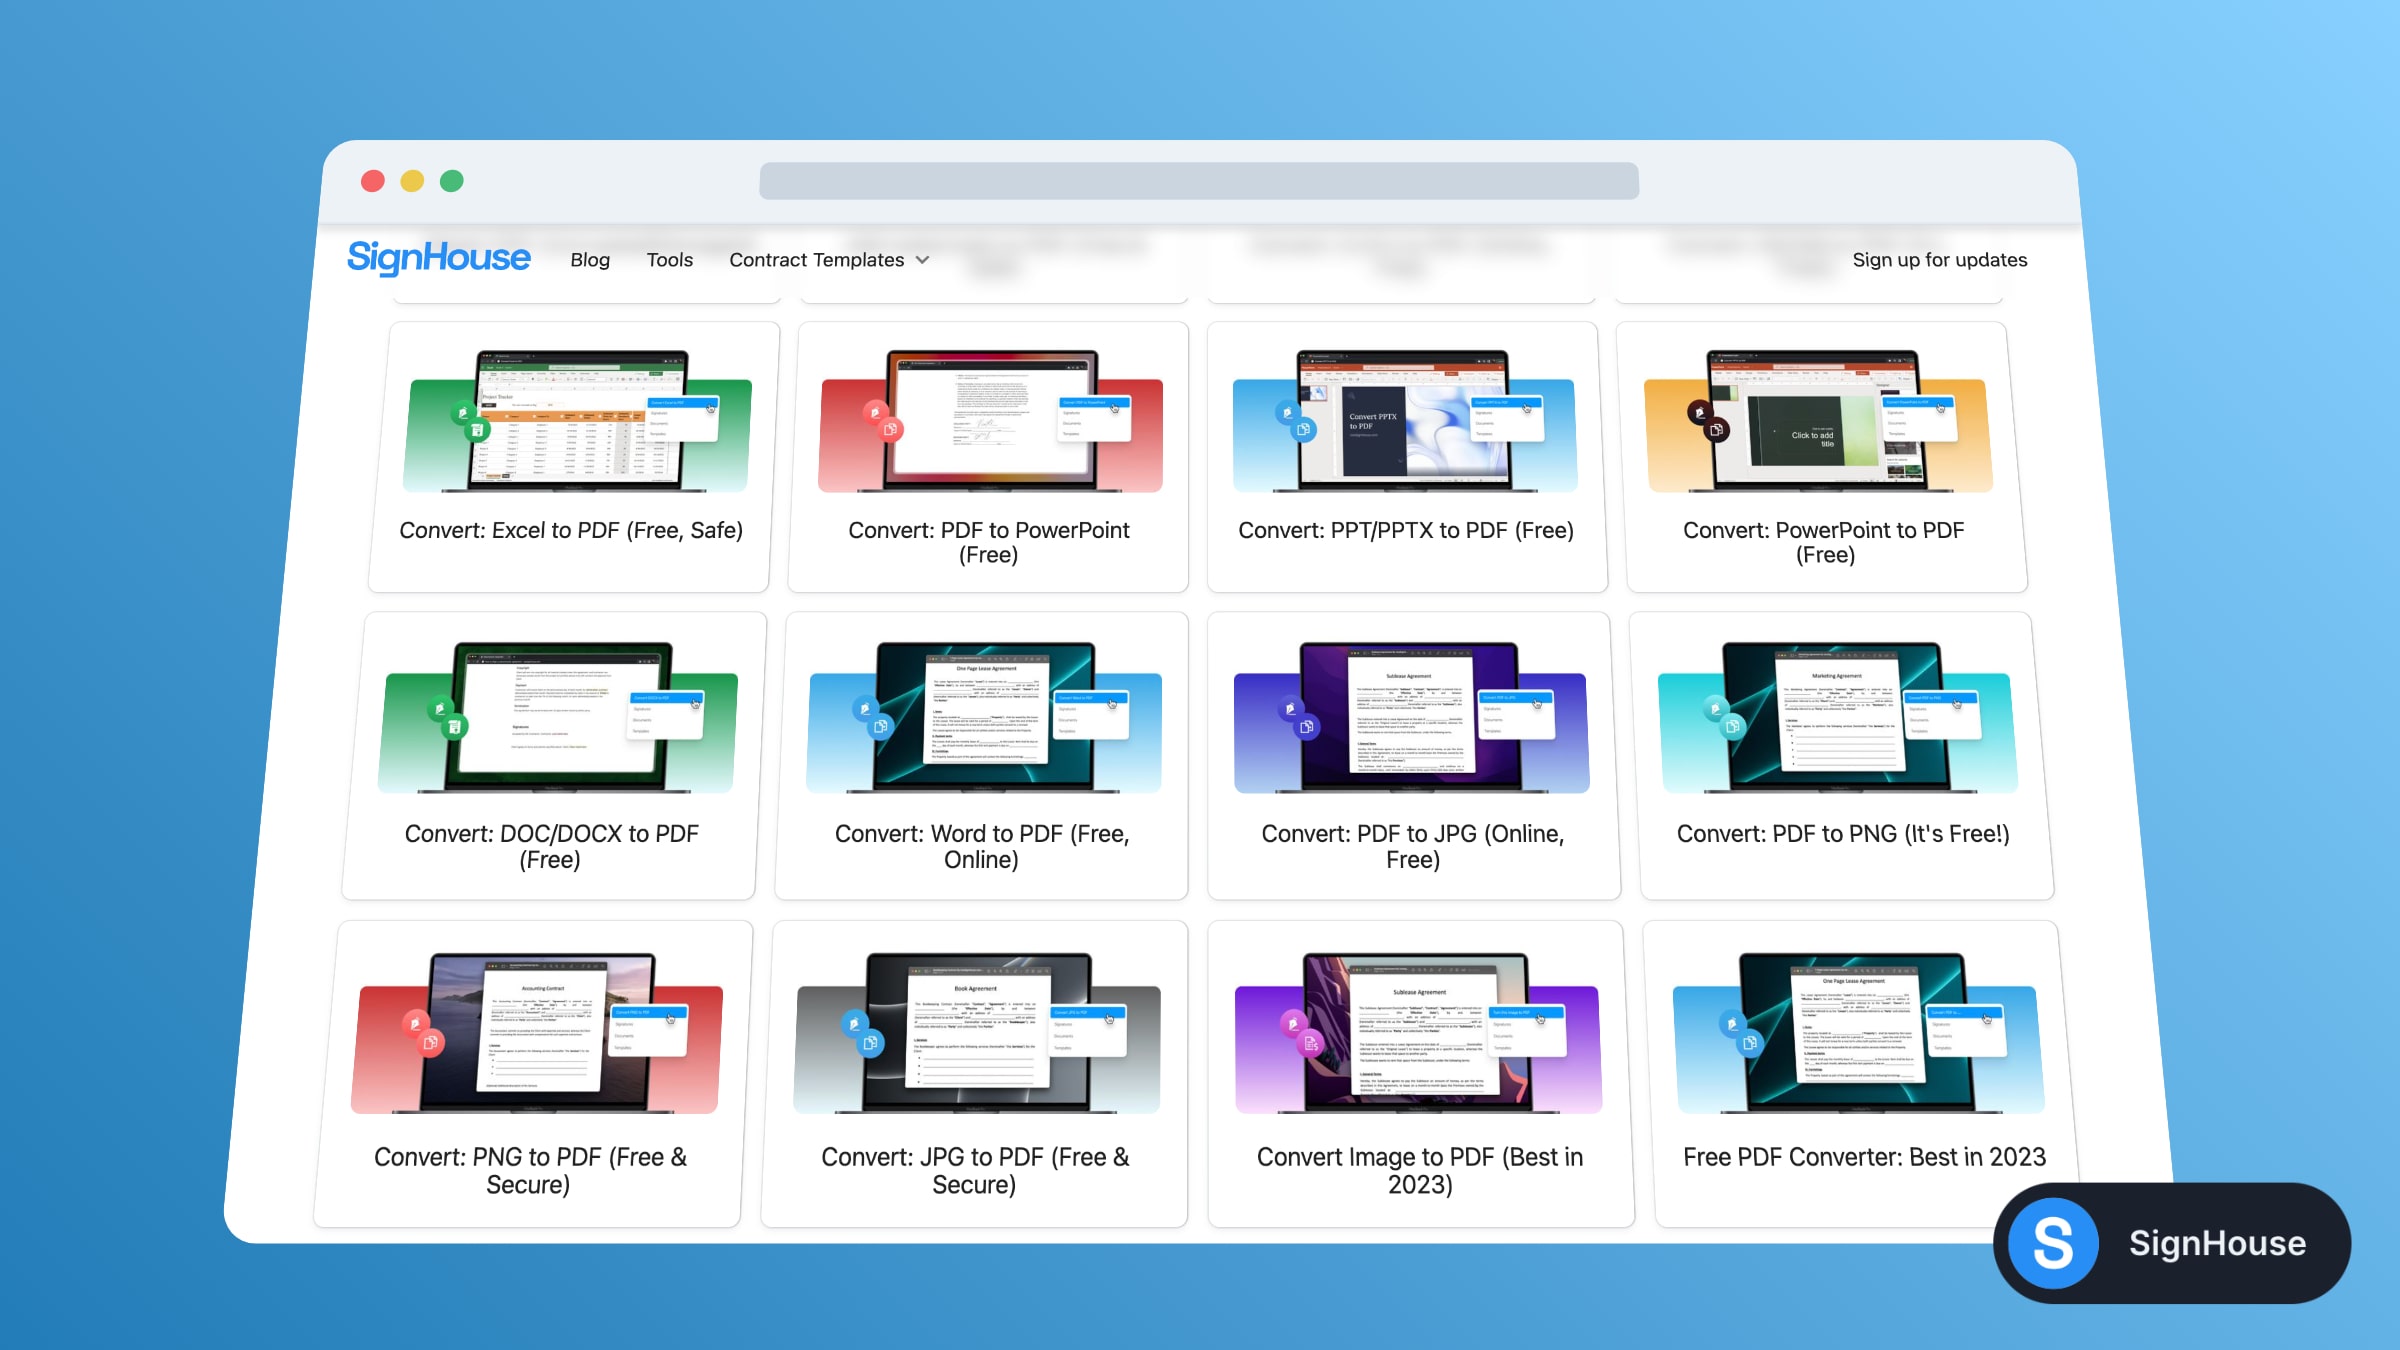Click the green save icon on Excel to PDF card

478,432
